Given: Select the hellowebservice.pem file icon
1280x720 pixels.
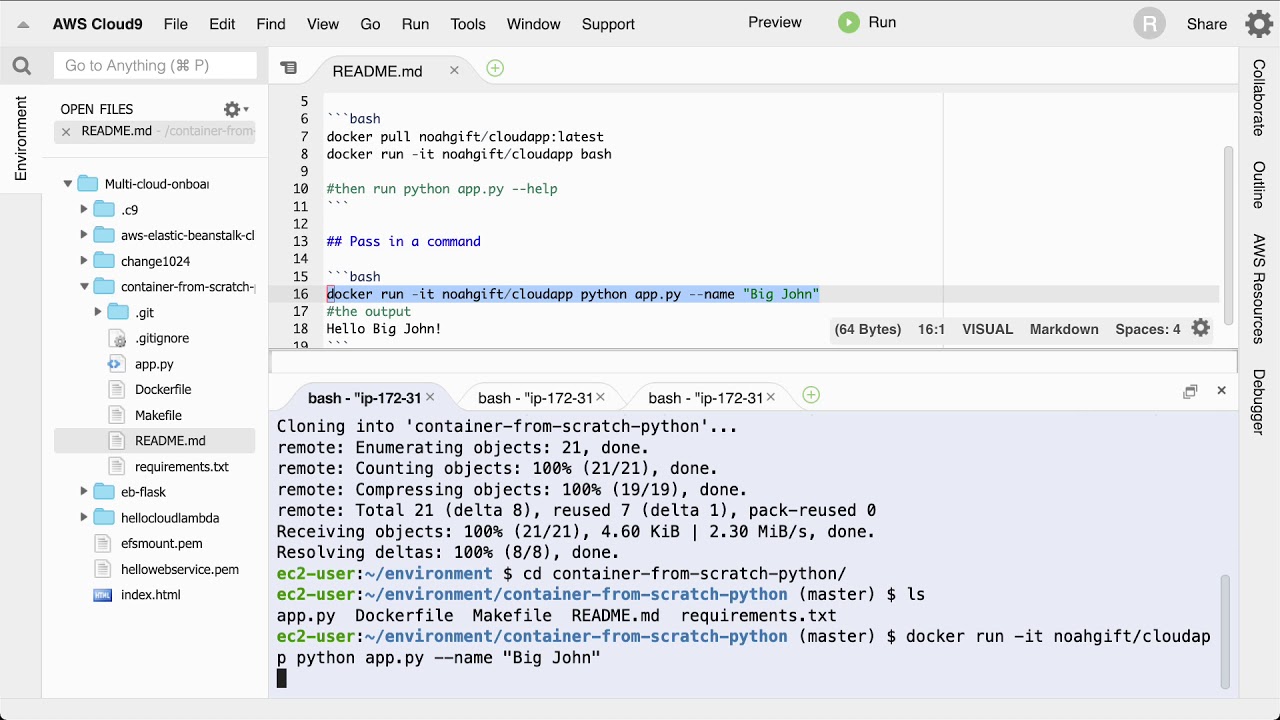Looking at the screenshot, I should (x=102, y=569).
